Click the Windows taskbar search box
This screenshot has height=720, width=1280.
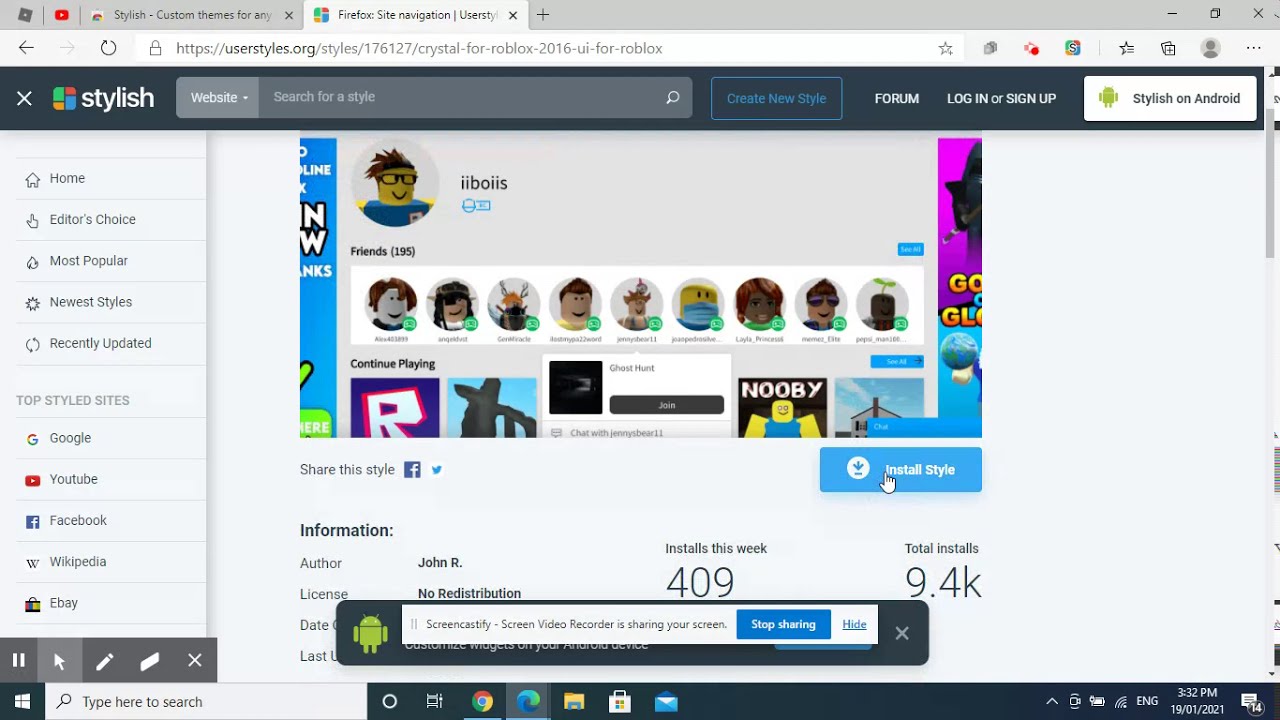point(206,702)
